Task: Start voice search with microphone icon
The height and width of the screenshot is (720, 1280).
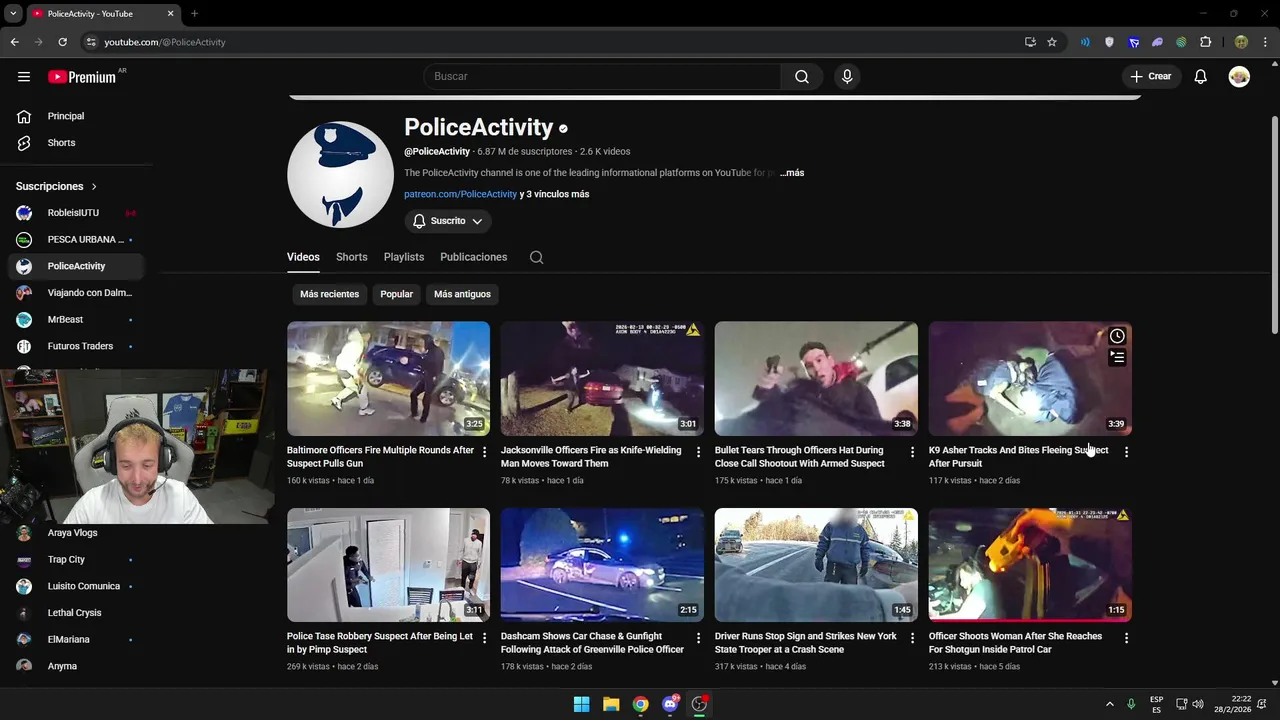Action: [847, 76]
